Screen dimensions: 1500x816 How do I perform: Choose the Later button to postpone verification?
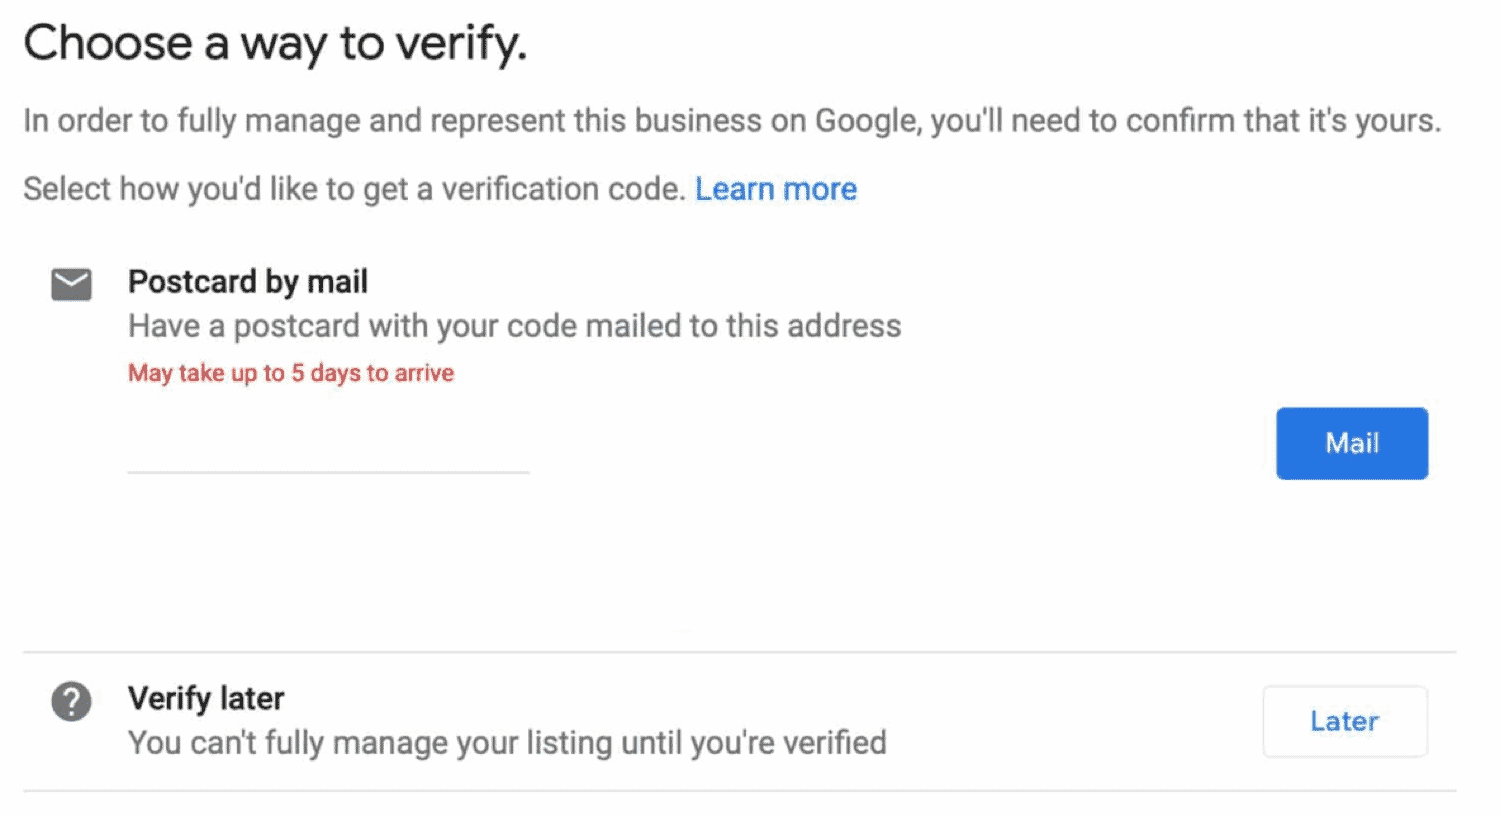1344,721
